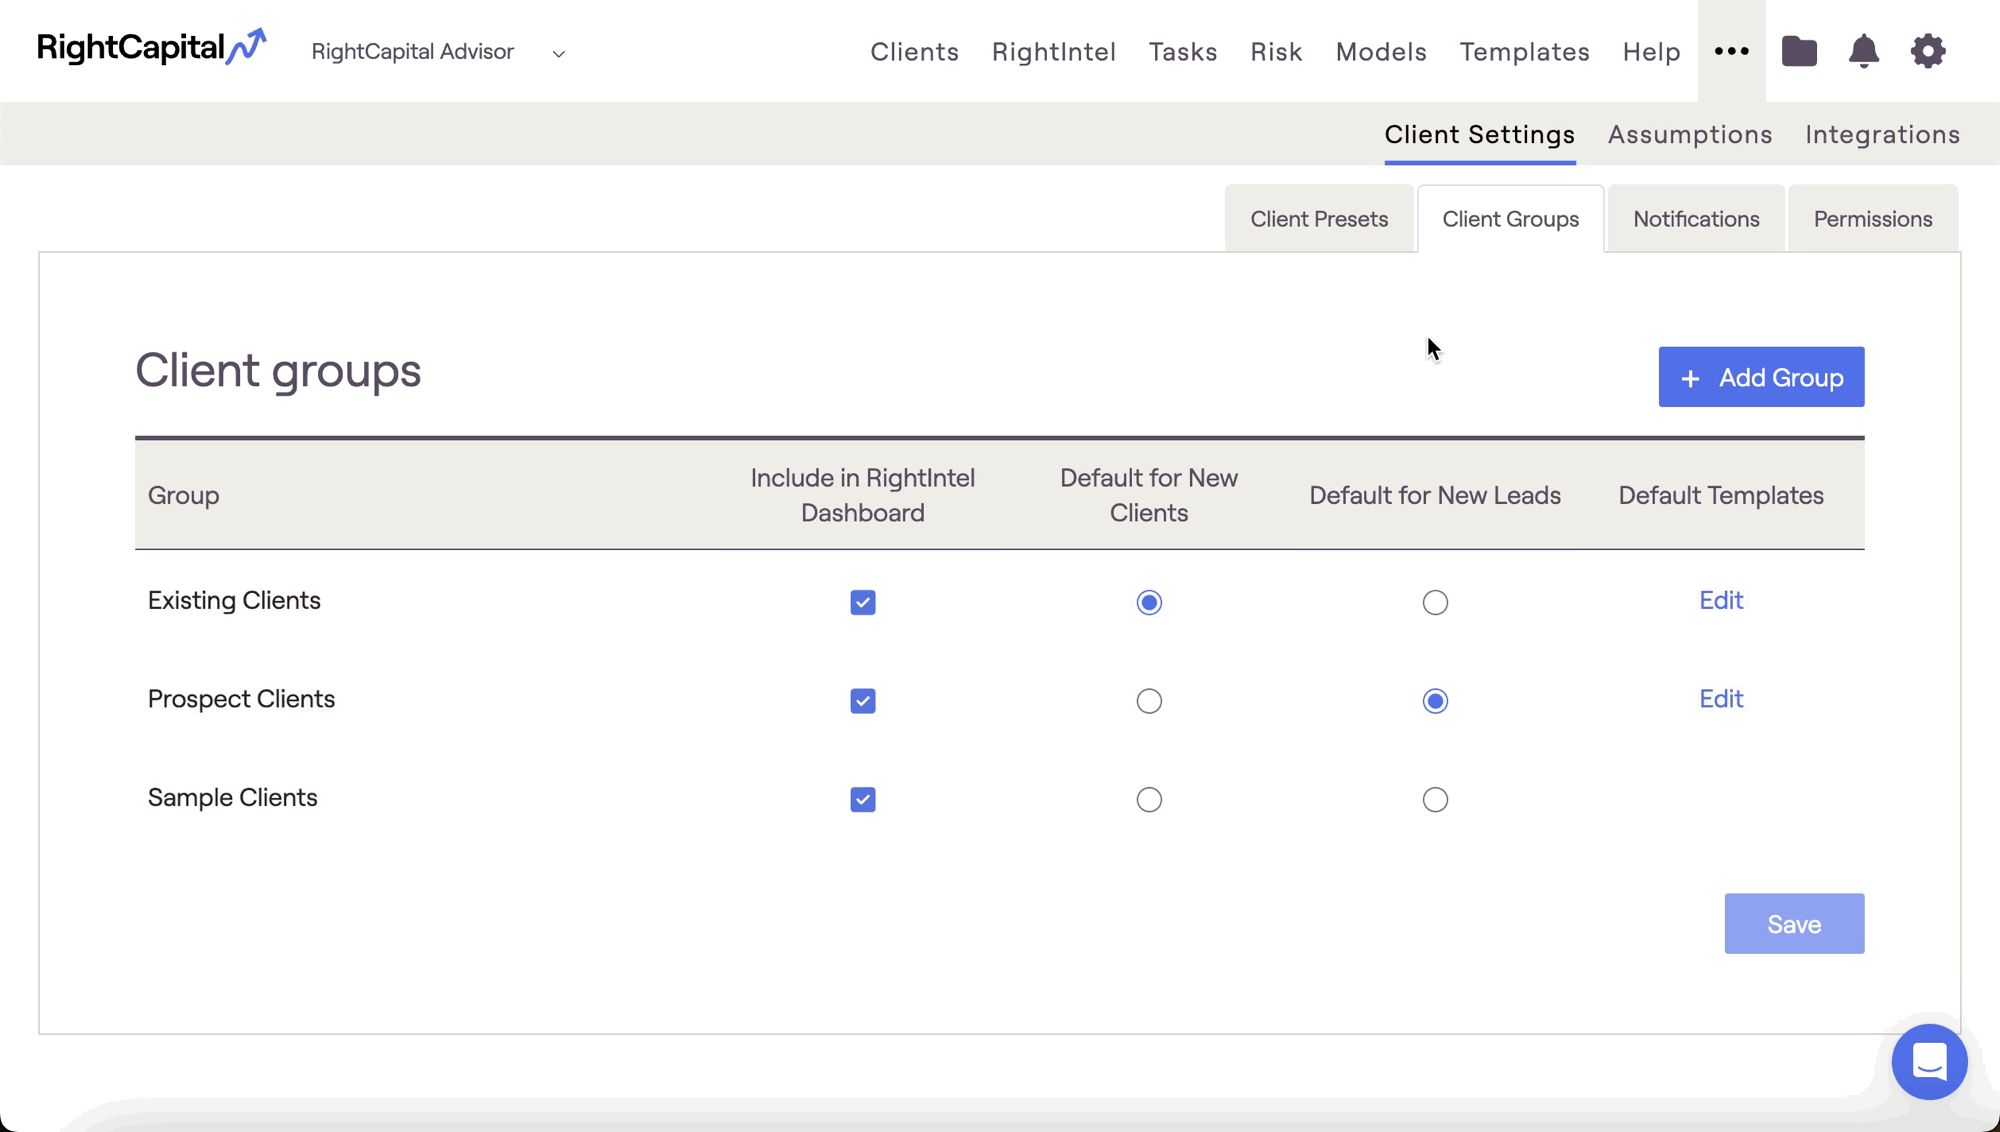The height and width of the screenshot is (1132, 2000).
Task: Select Sample Clients as default for new leads
Action: pyautogui.click(x=1435, y=799)
